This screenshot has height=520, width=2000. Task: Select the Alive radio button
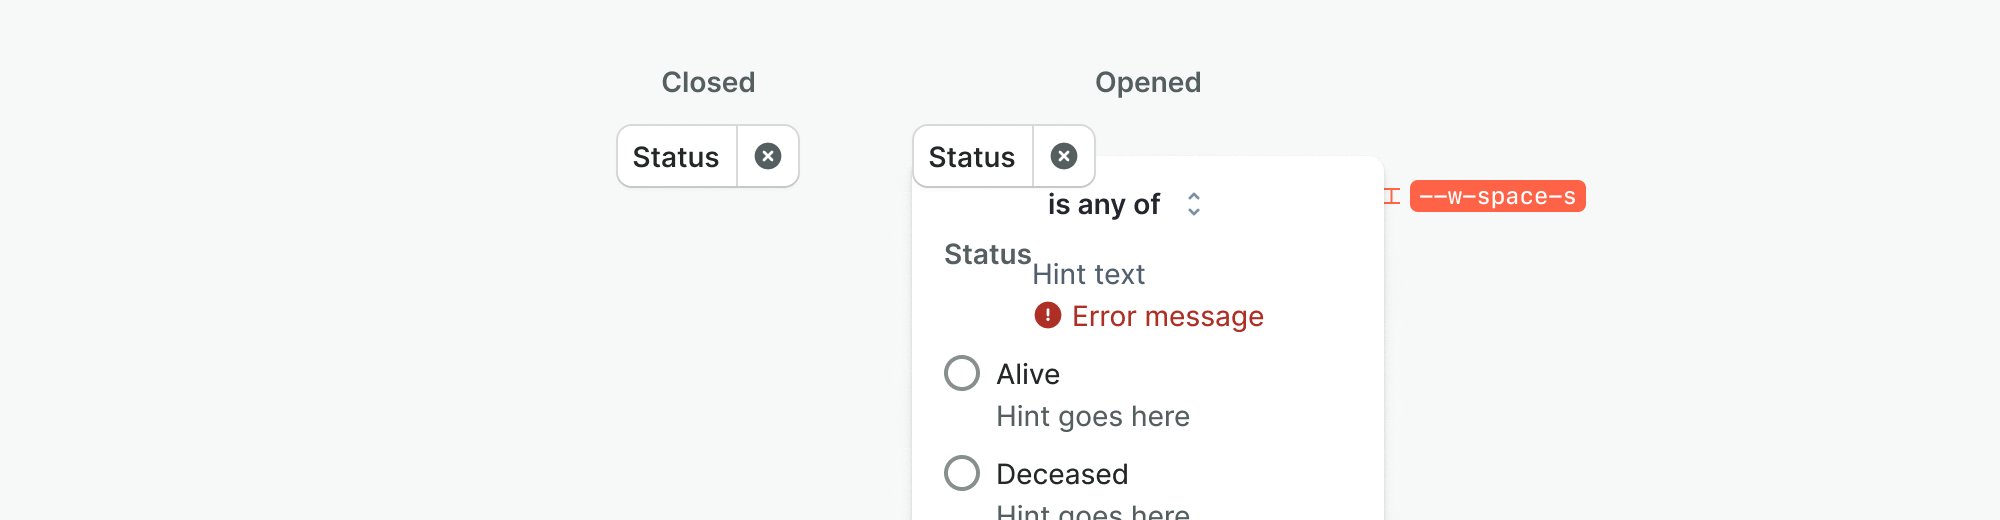(x=962, y=373)
